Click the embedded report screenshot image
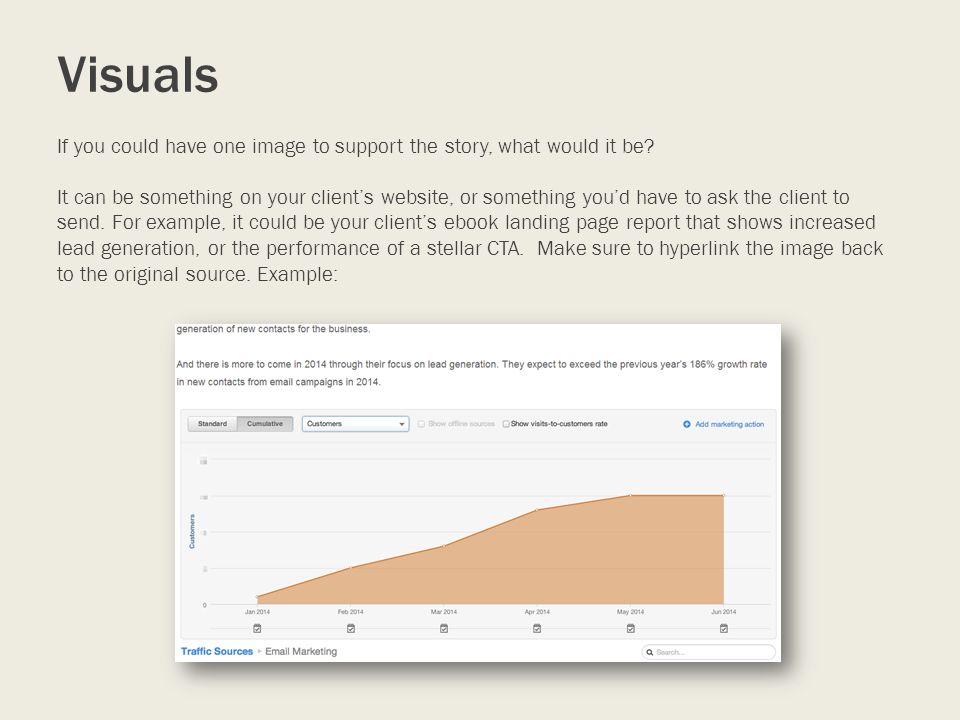960x720 pixels. pyautogui.click(x=478, y=493)
